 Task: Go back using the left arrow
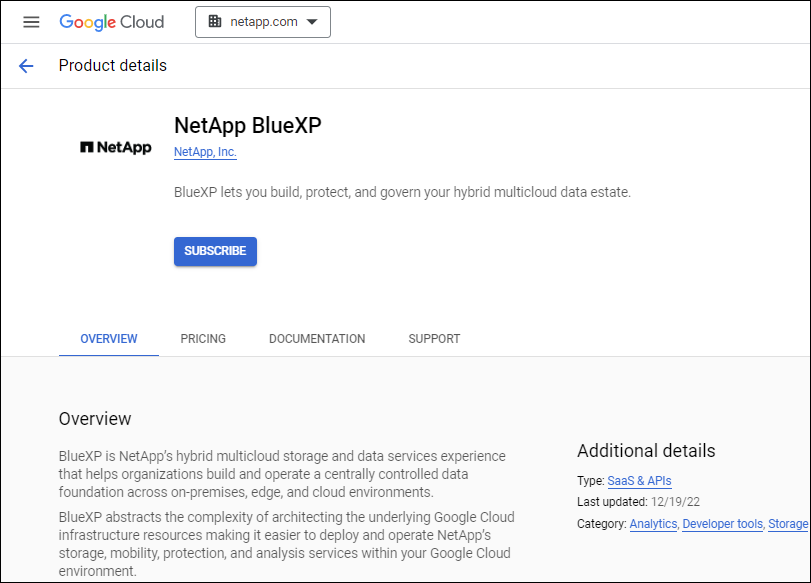click(x=26, y=66)
